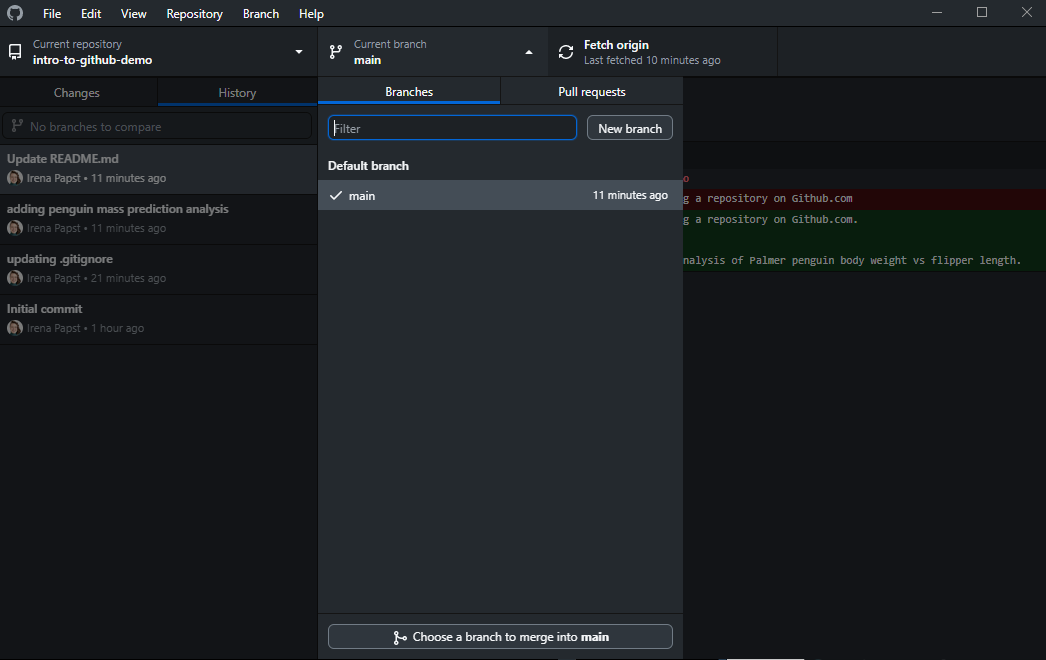Open the Branch menu

pyautogui.click(x=261, y=14)
